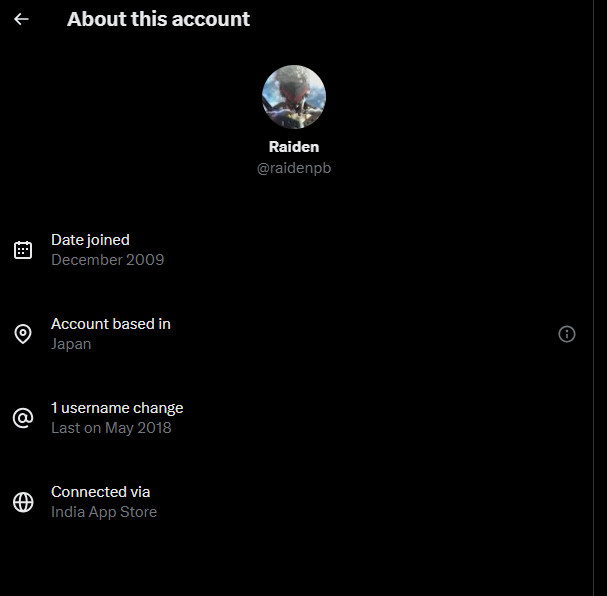This screenshot has height=596, width=607.
Task: Click the calendar icon beside Date joined
Action: 23,250
